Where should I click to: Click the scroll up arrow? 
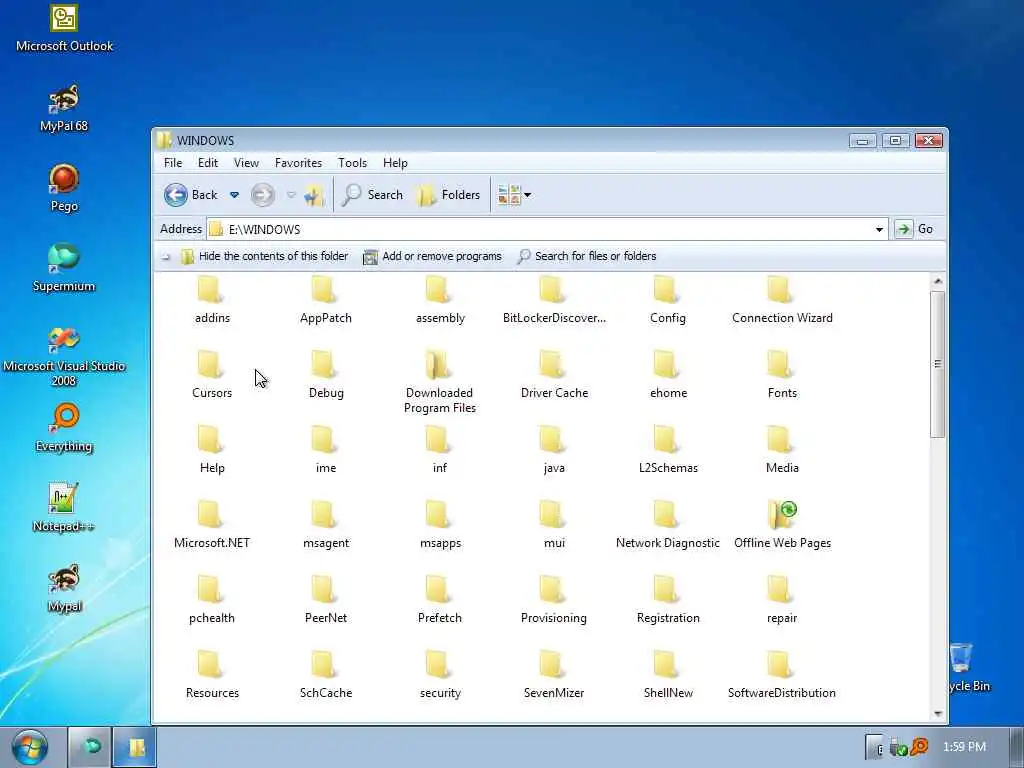(x=938, y=281)
